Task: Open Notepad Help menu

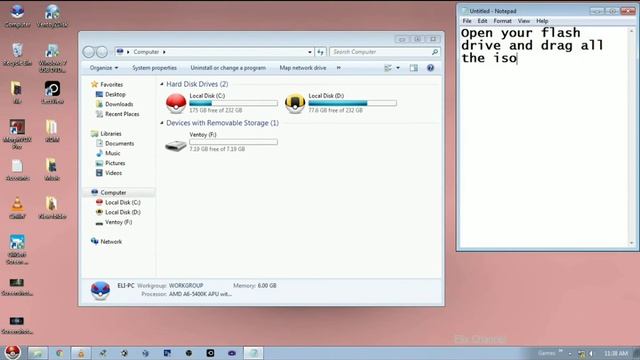Action: 542,21
